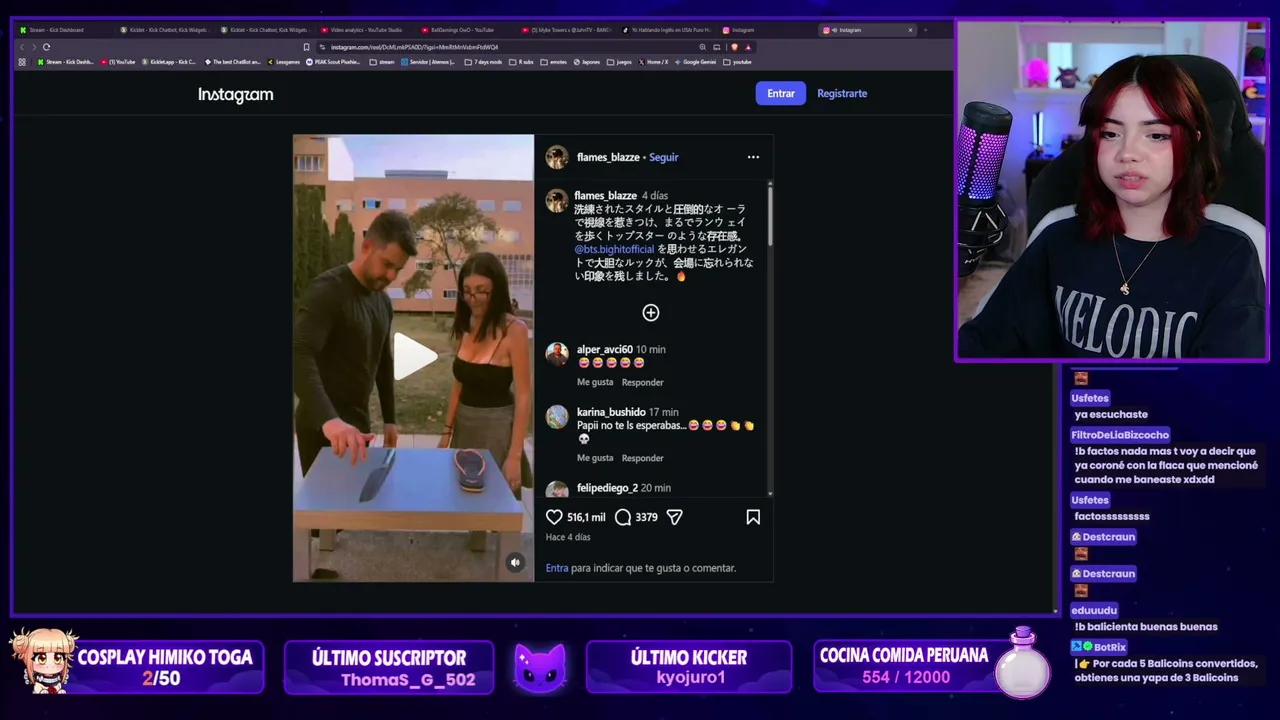The image size is (1280, 720).
Task: Open felipediego_2's profile name
Action: pos(607,488)
